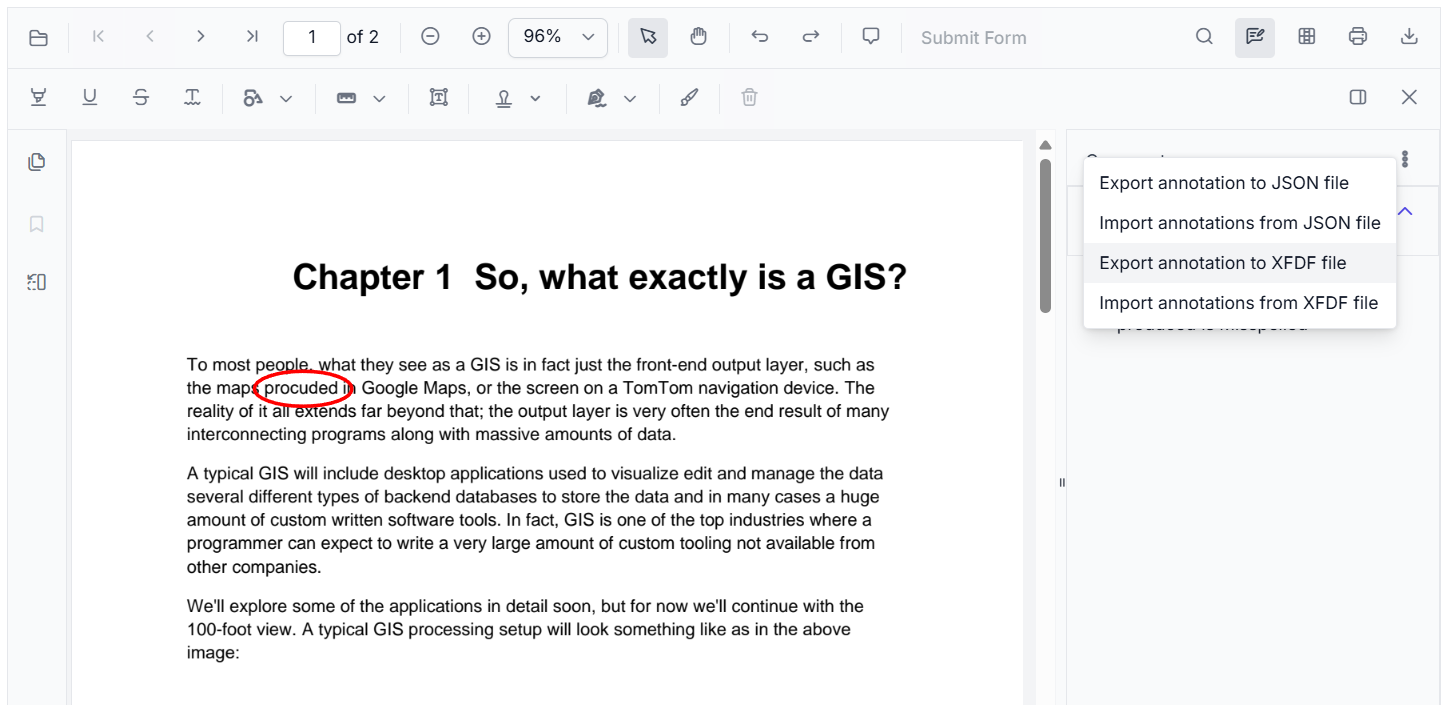The width and height of the screenshot is (1450, 705).
Task: Go to the first page
Action: coord(98,37)
